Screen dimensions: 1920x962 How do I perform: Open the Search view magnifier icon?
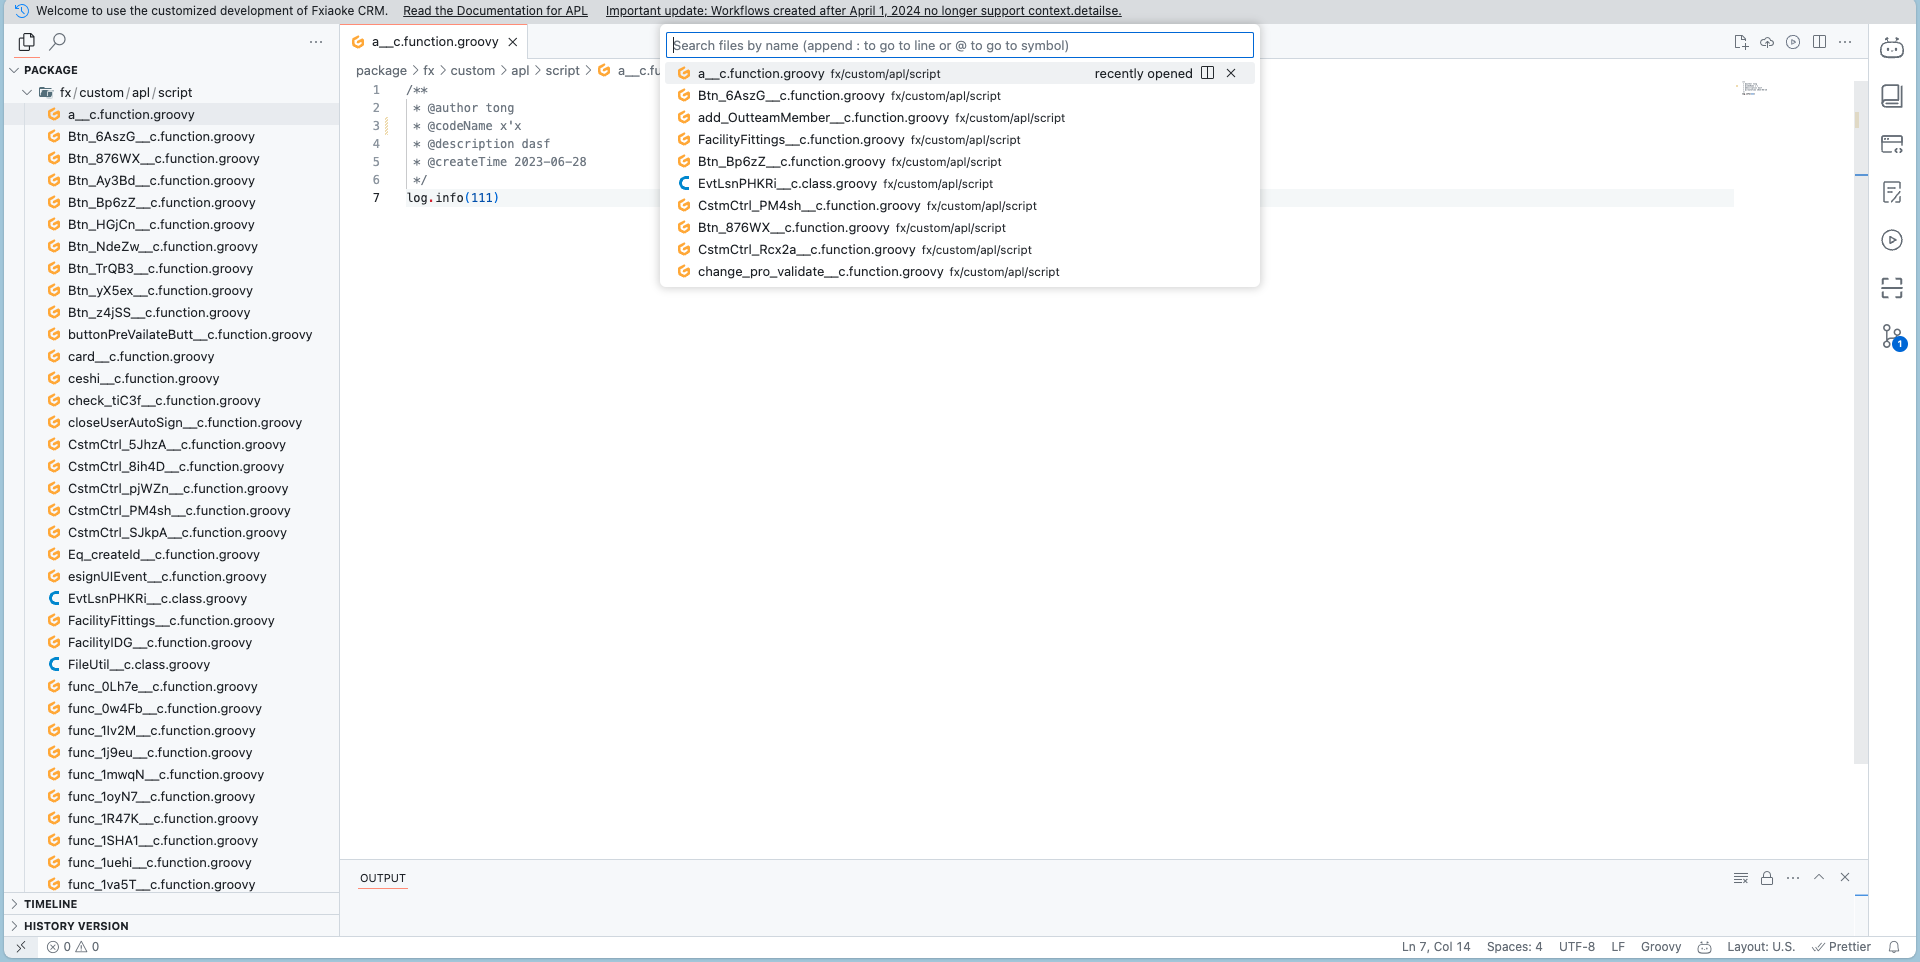point(58,42)
